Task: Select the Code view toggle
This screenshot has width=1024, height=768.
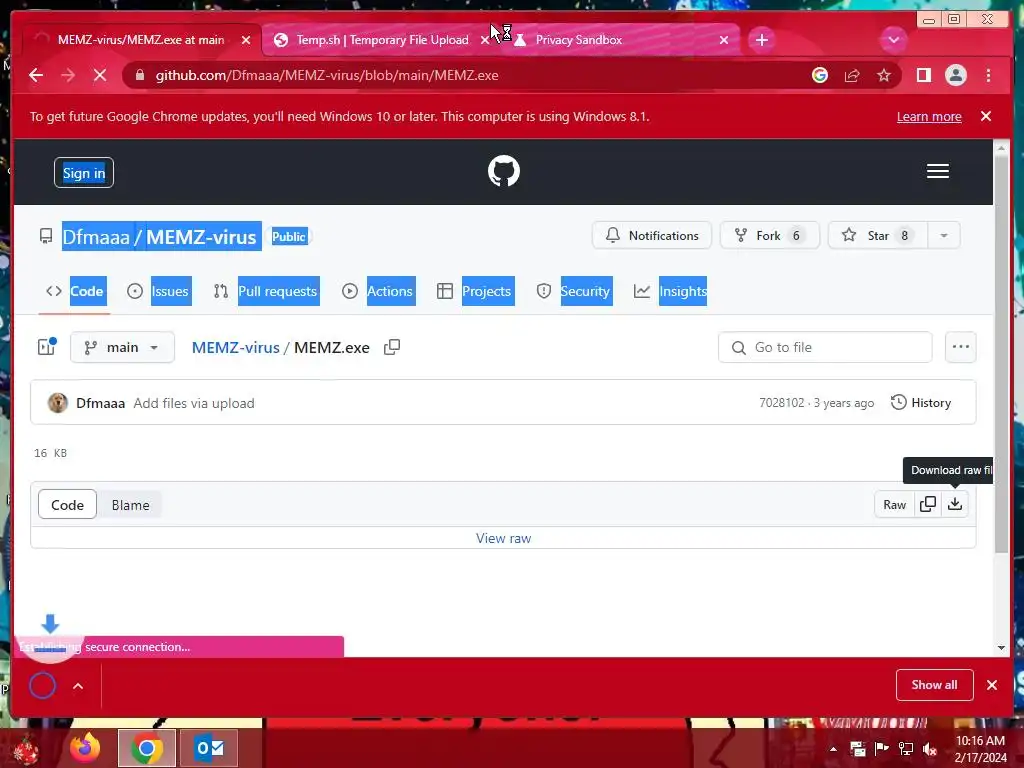Action: (x=67, y=505)
